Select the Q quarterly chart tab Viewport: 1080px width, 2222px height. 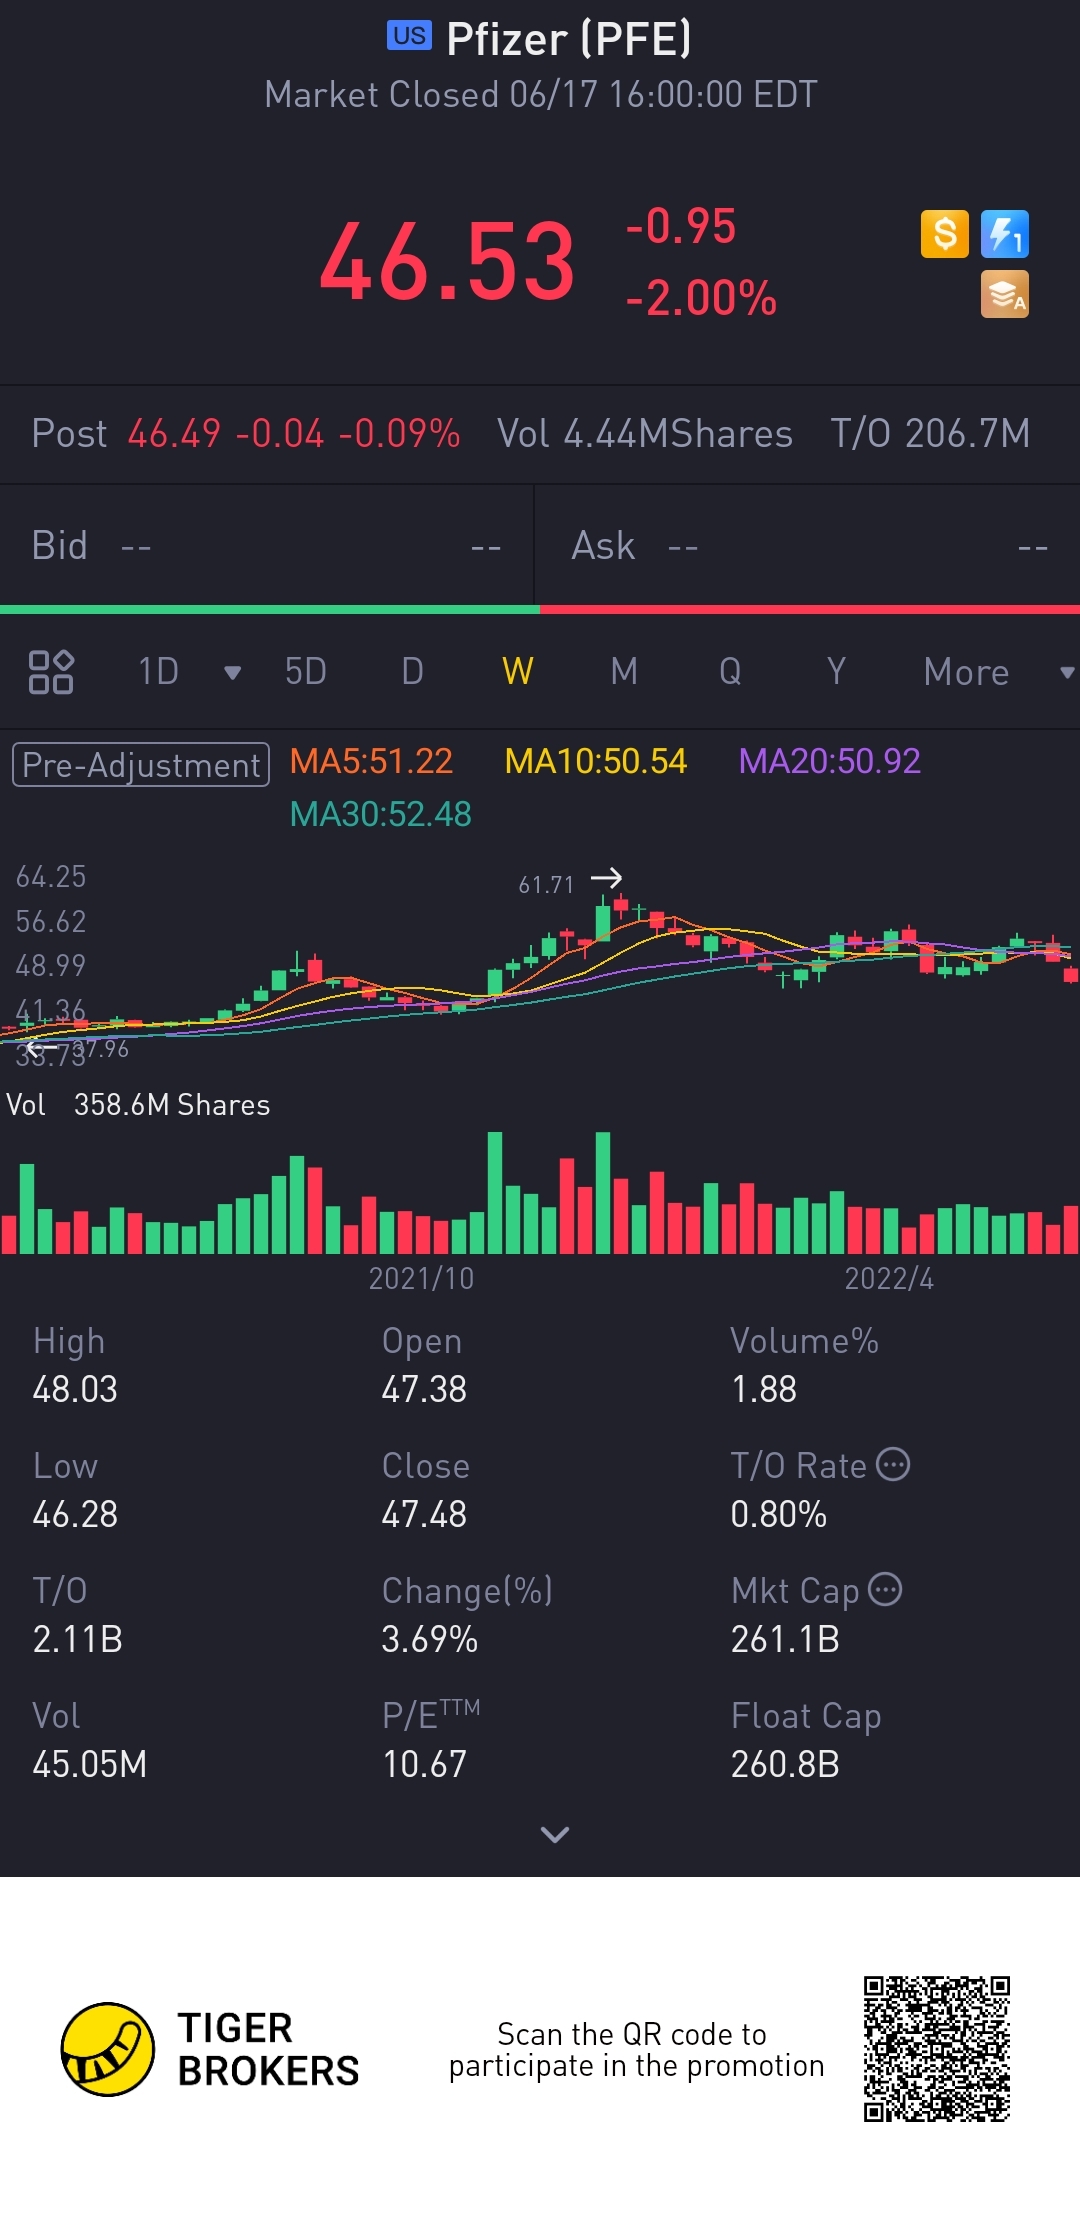click(x=730, y=672)
